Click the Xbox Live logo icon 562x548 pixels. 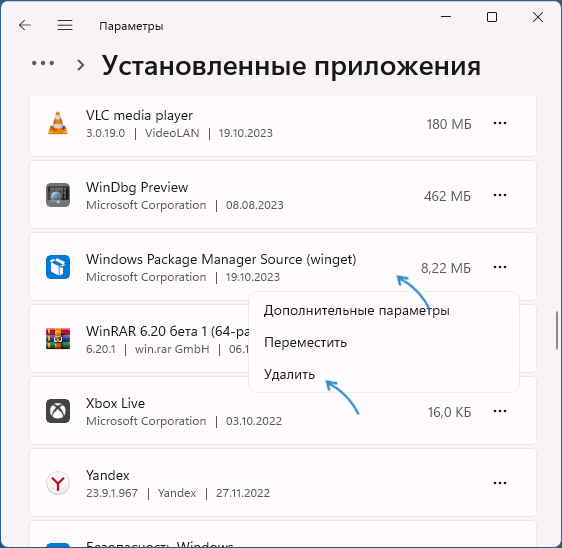[58, 411]
